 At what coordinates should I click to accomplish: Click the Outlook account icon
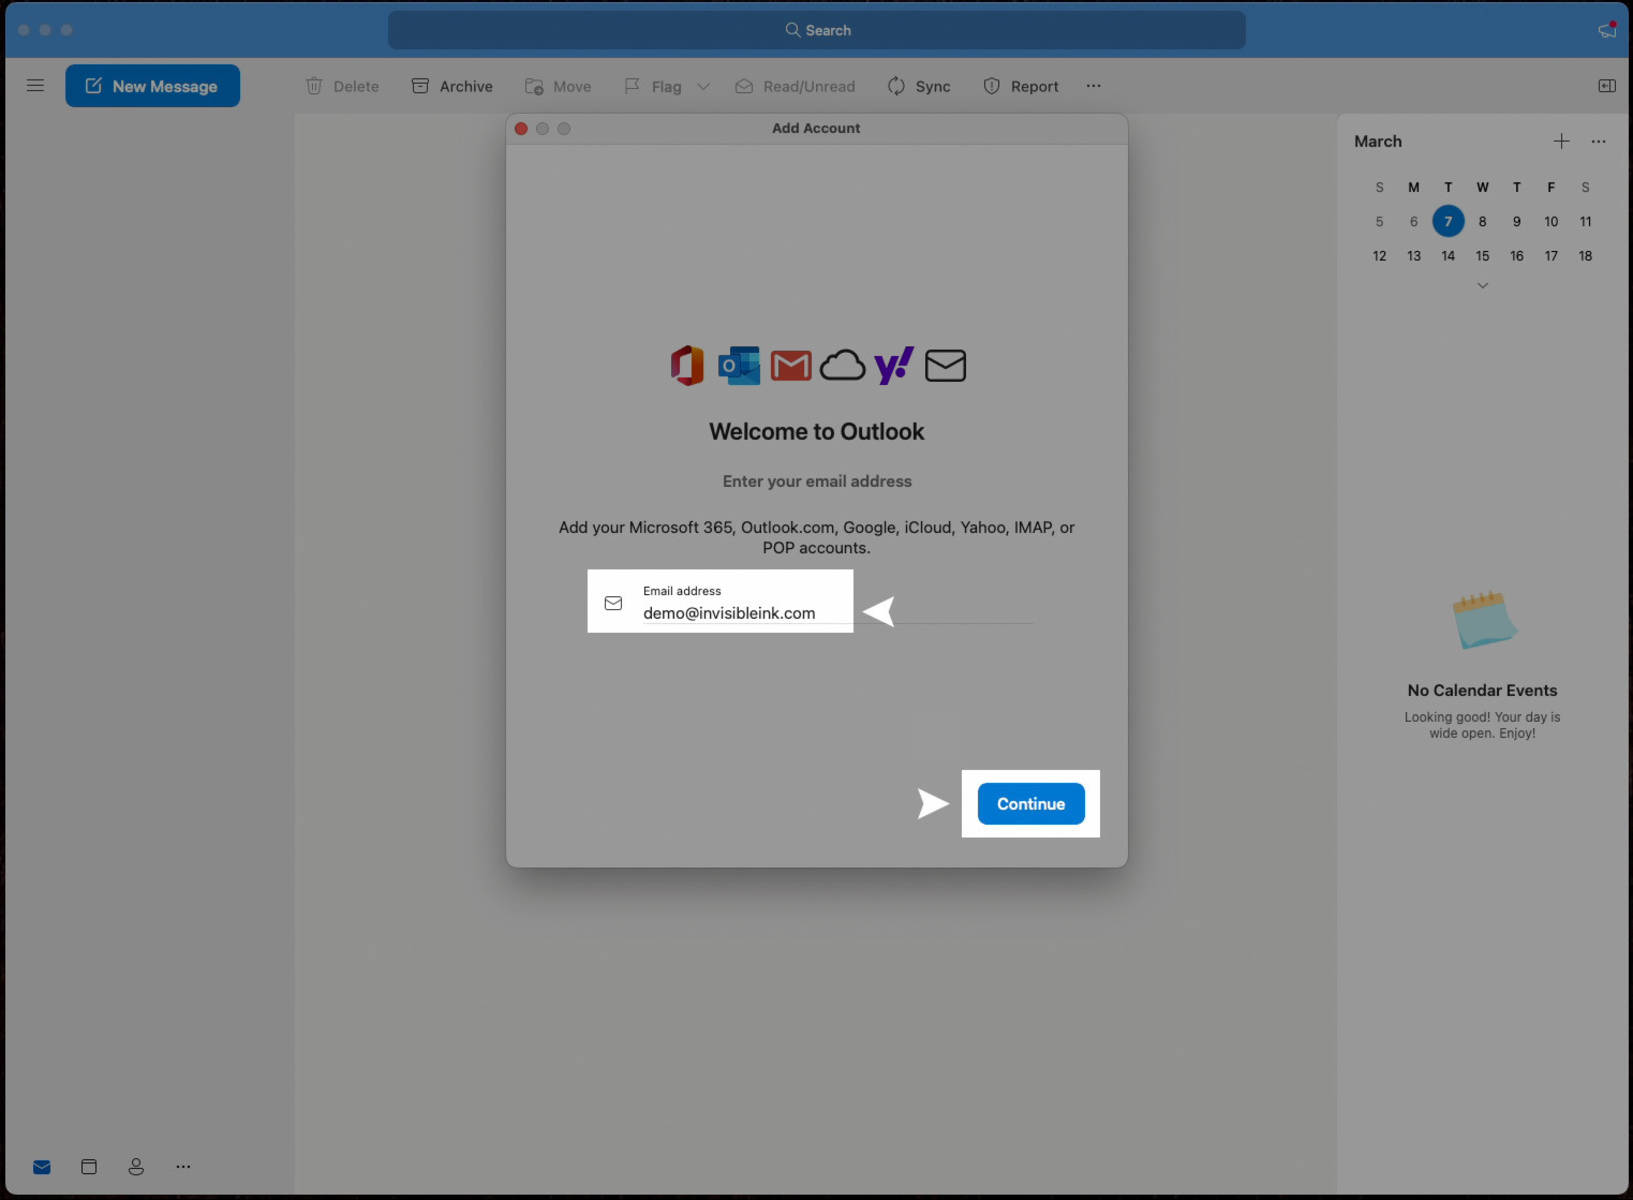coord(739,365)
